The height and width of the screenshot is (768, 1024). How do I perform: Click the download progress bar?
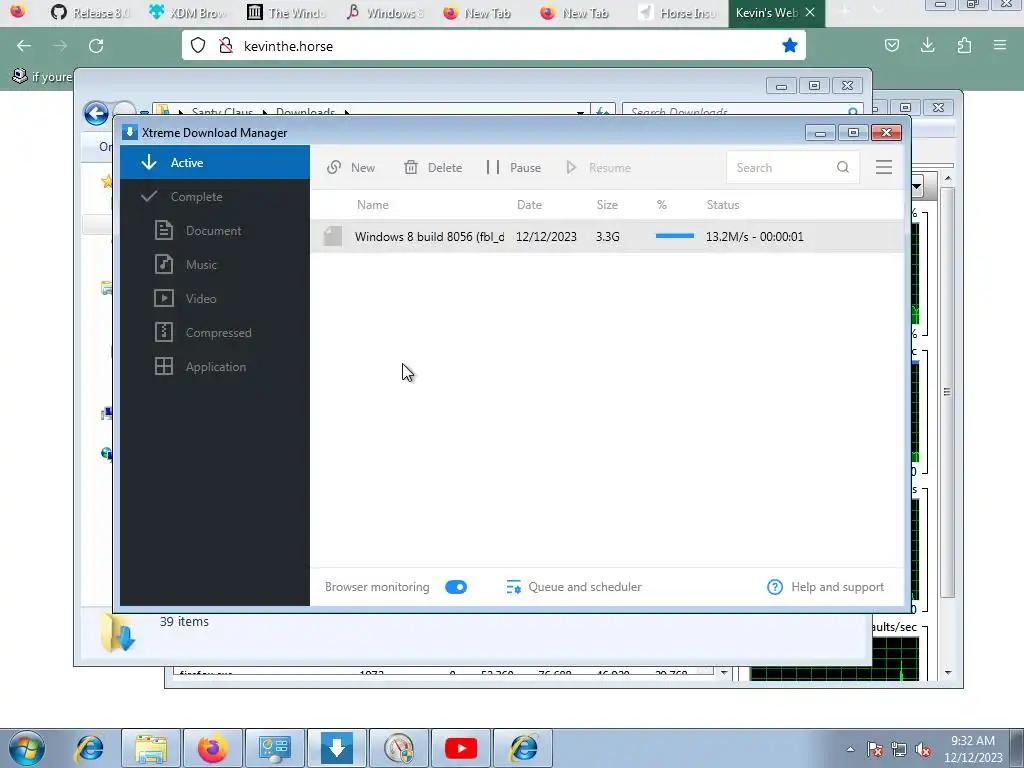pyautogui.click(x=675, y=236)
